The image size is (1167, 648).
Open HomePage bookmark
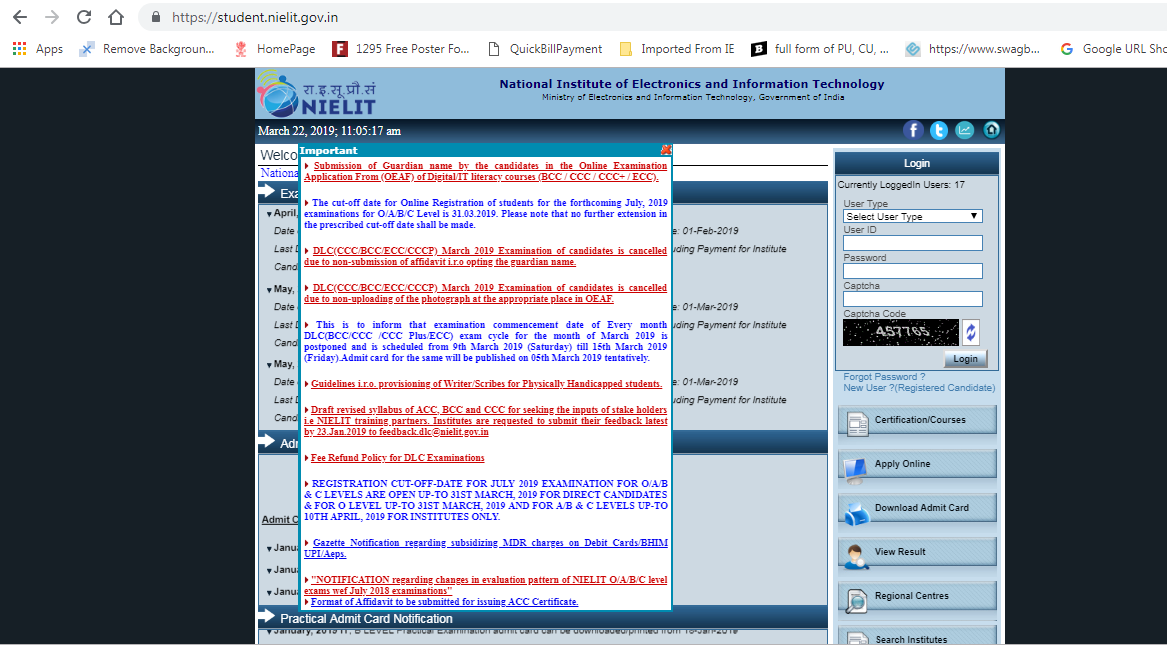point(275,49)
